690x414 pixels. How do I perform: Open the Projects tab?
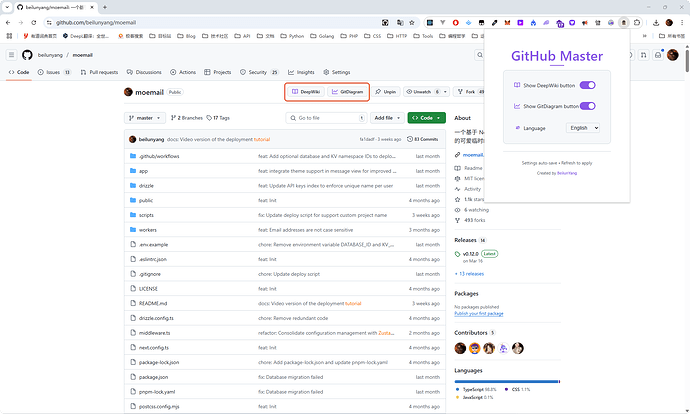click(x=218, y=72)
